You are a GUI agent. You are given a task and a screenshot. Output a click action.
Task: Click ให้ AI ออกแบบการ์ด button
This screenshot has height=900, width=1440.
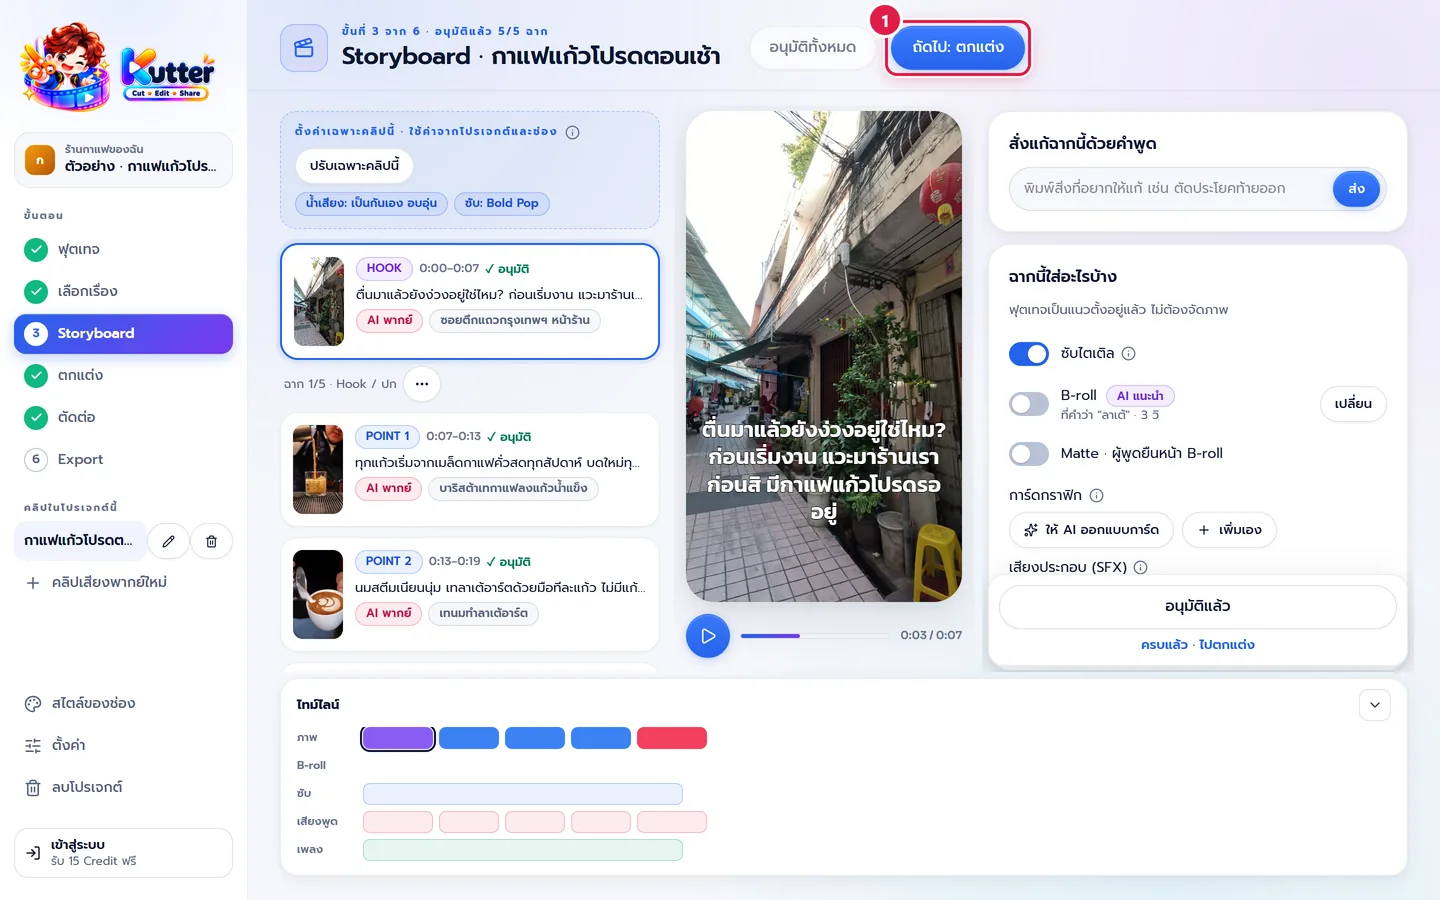[x=1092, y=530]
